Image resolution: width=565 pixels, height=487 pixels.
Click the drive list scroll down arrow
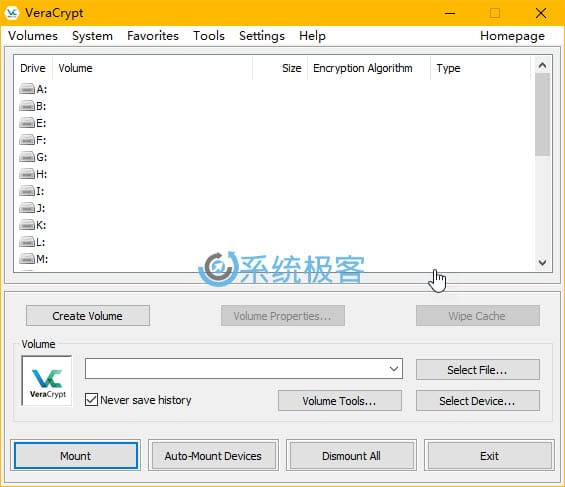click(x=542, y=262)
